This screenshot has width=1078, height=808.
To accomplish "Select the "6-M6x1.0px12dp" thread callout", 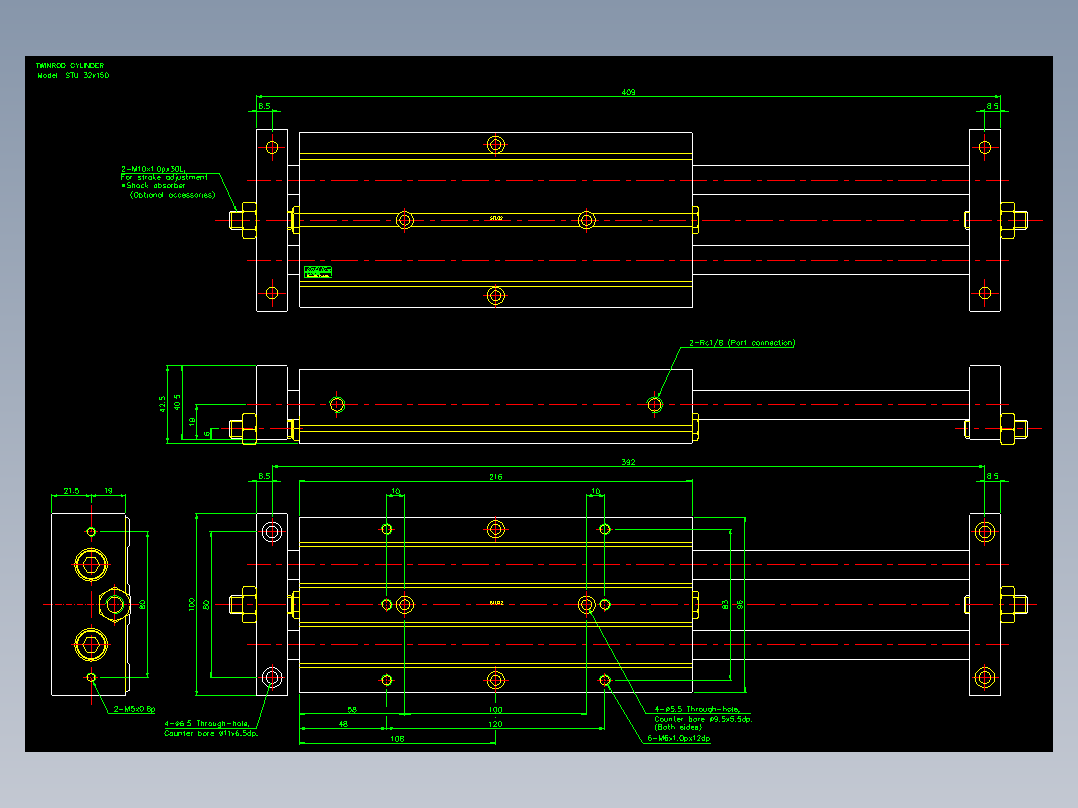I will click(679, 739).
